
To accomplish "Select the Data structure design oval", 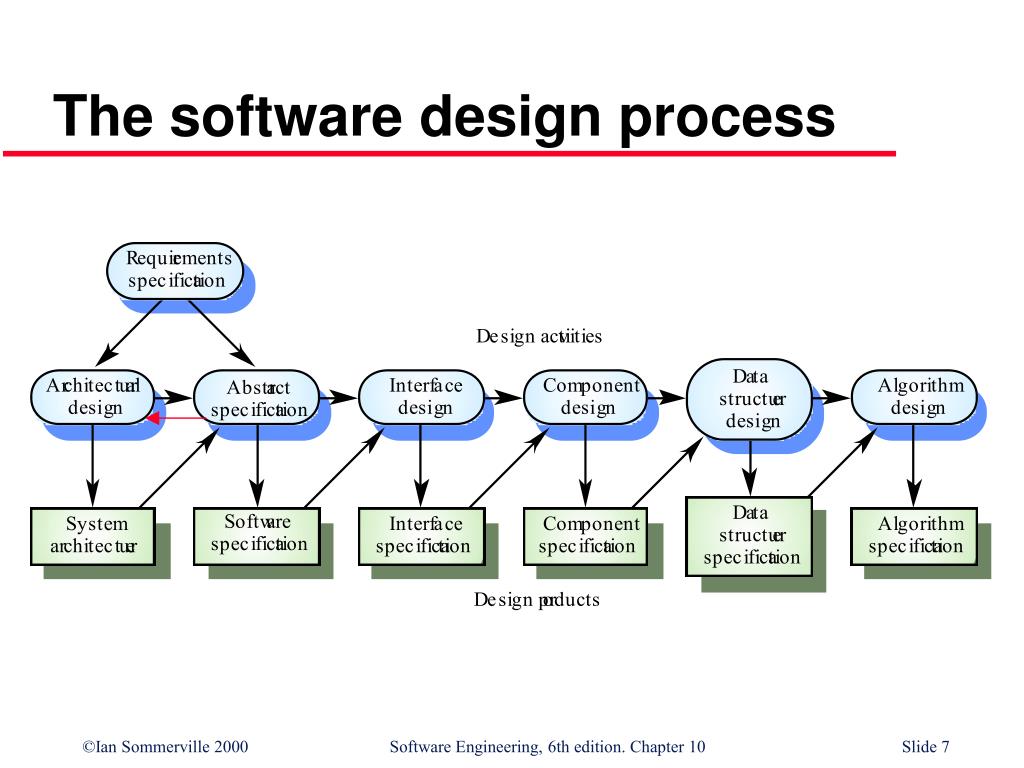I will (750, 399).
